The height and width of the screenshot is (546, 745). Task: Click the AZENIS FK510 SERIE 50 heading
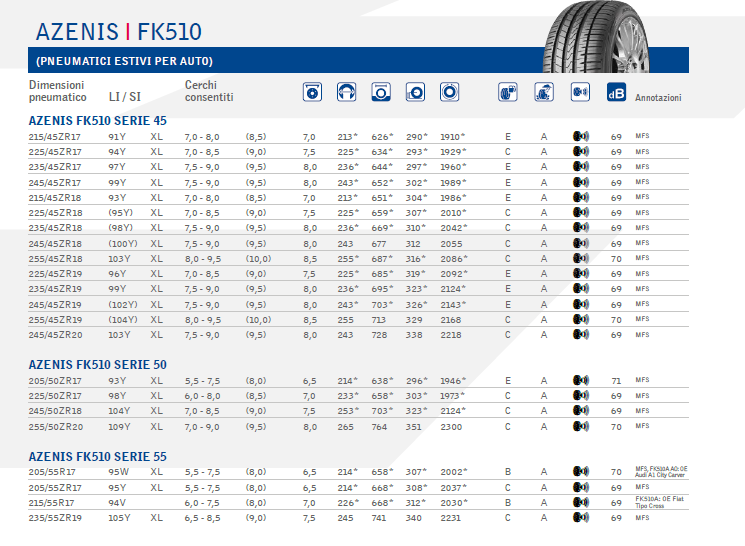coord(98,364)
